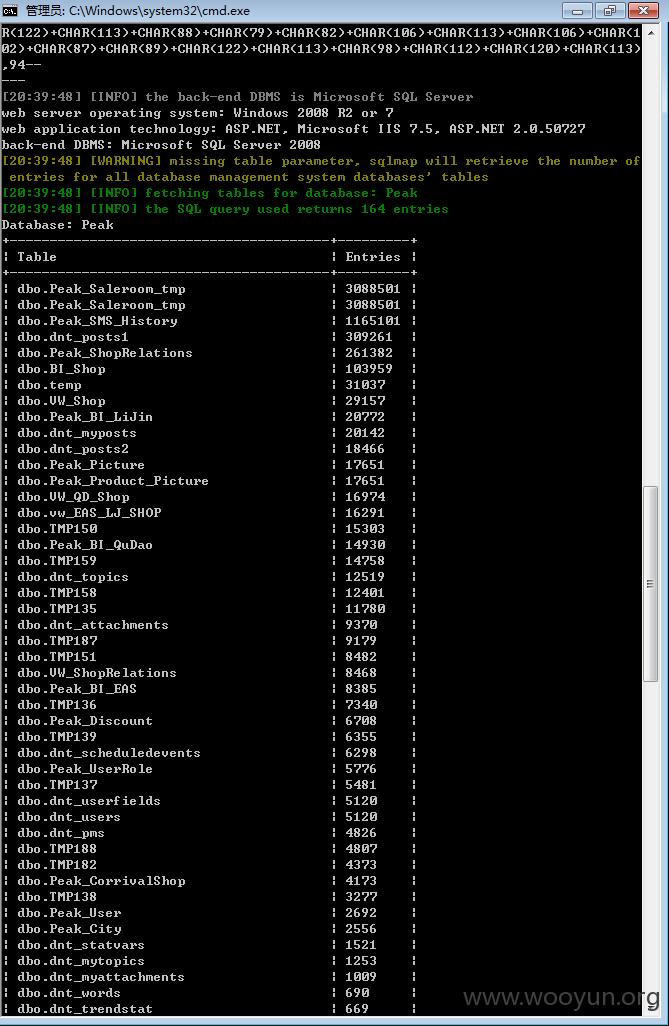This screenshot has width=669, height=1026.
Task: Click the window title text cmd.exe
Action: point(137,10)
